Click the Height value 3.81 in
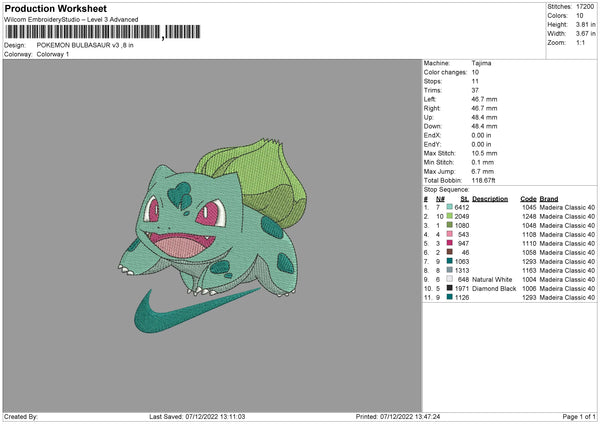The height and width of the screenshot is (424, 600). click(x=585, y=24)
